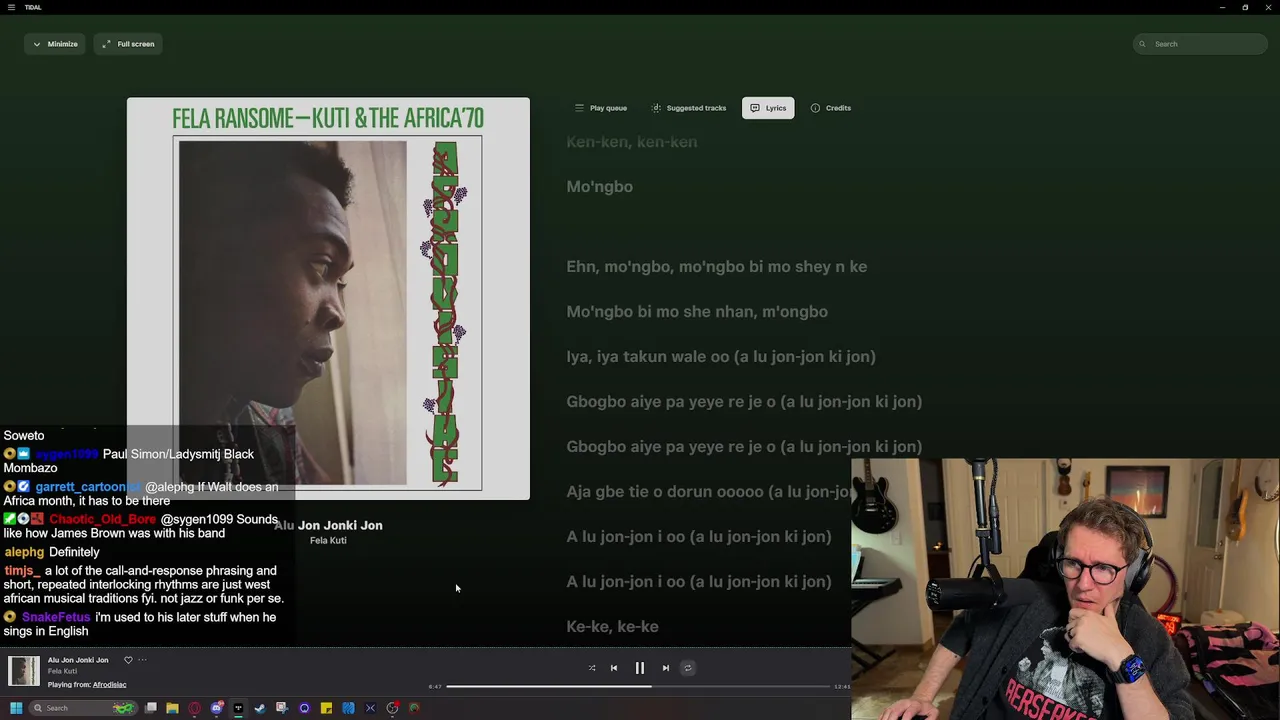Screen dimensions: 1280x720
Task: Click the large Fela Kuti album cover
Action: pos(328,298)
